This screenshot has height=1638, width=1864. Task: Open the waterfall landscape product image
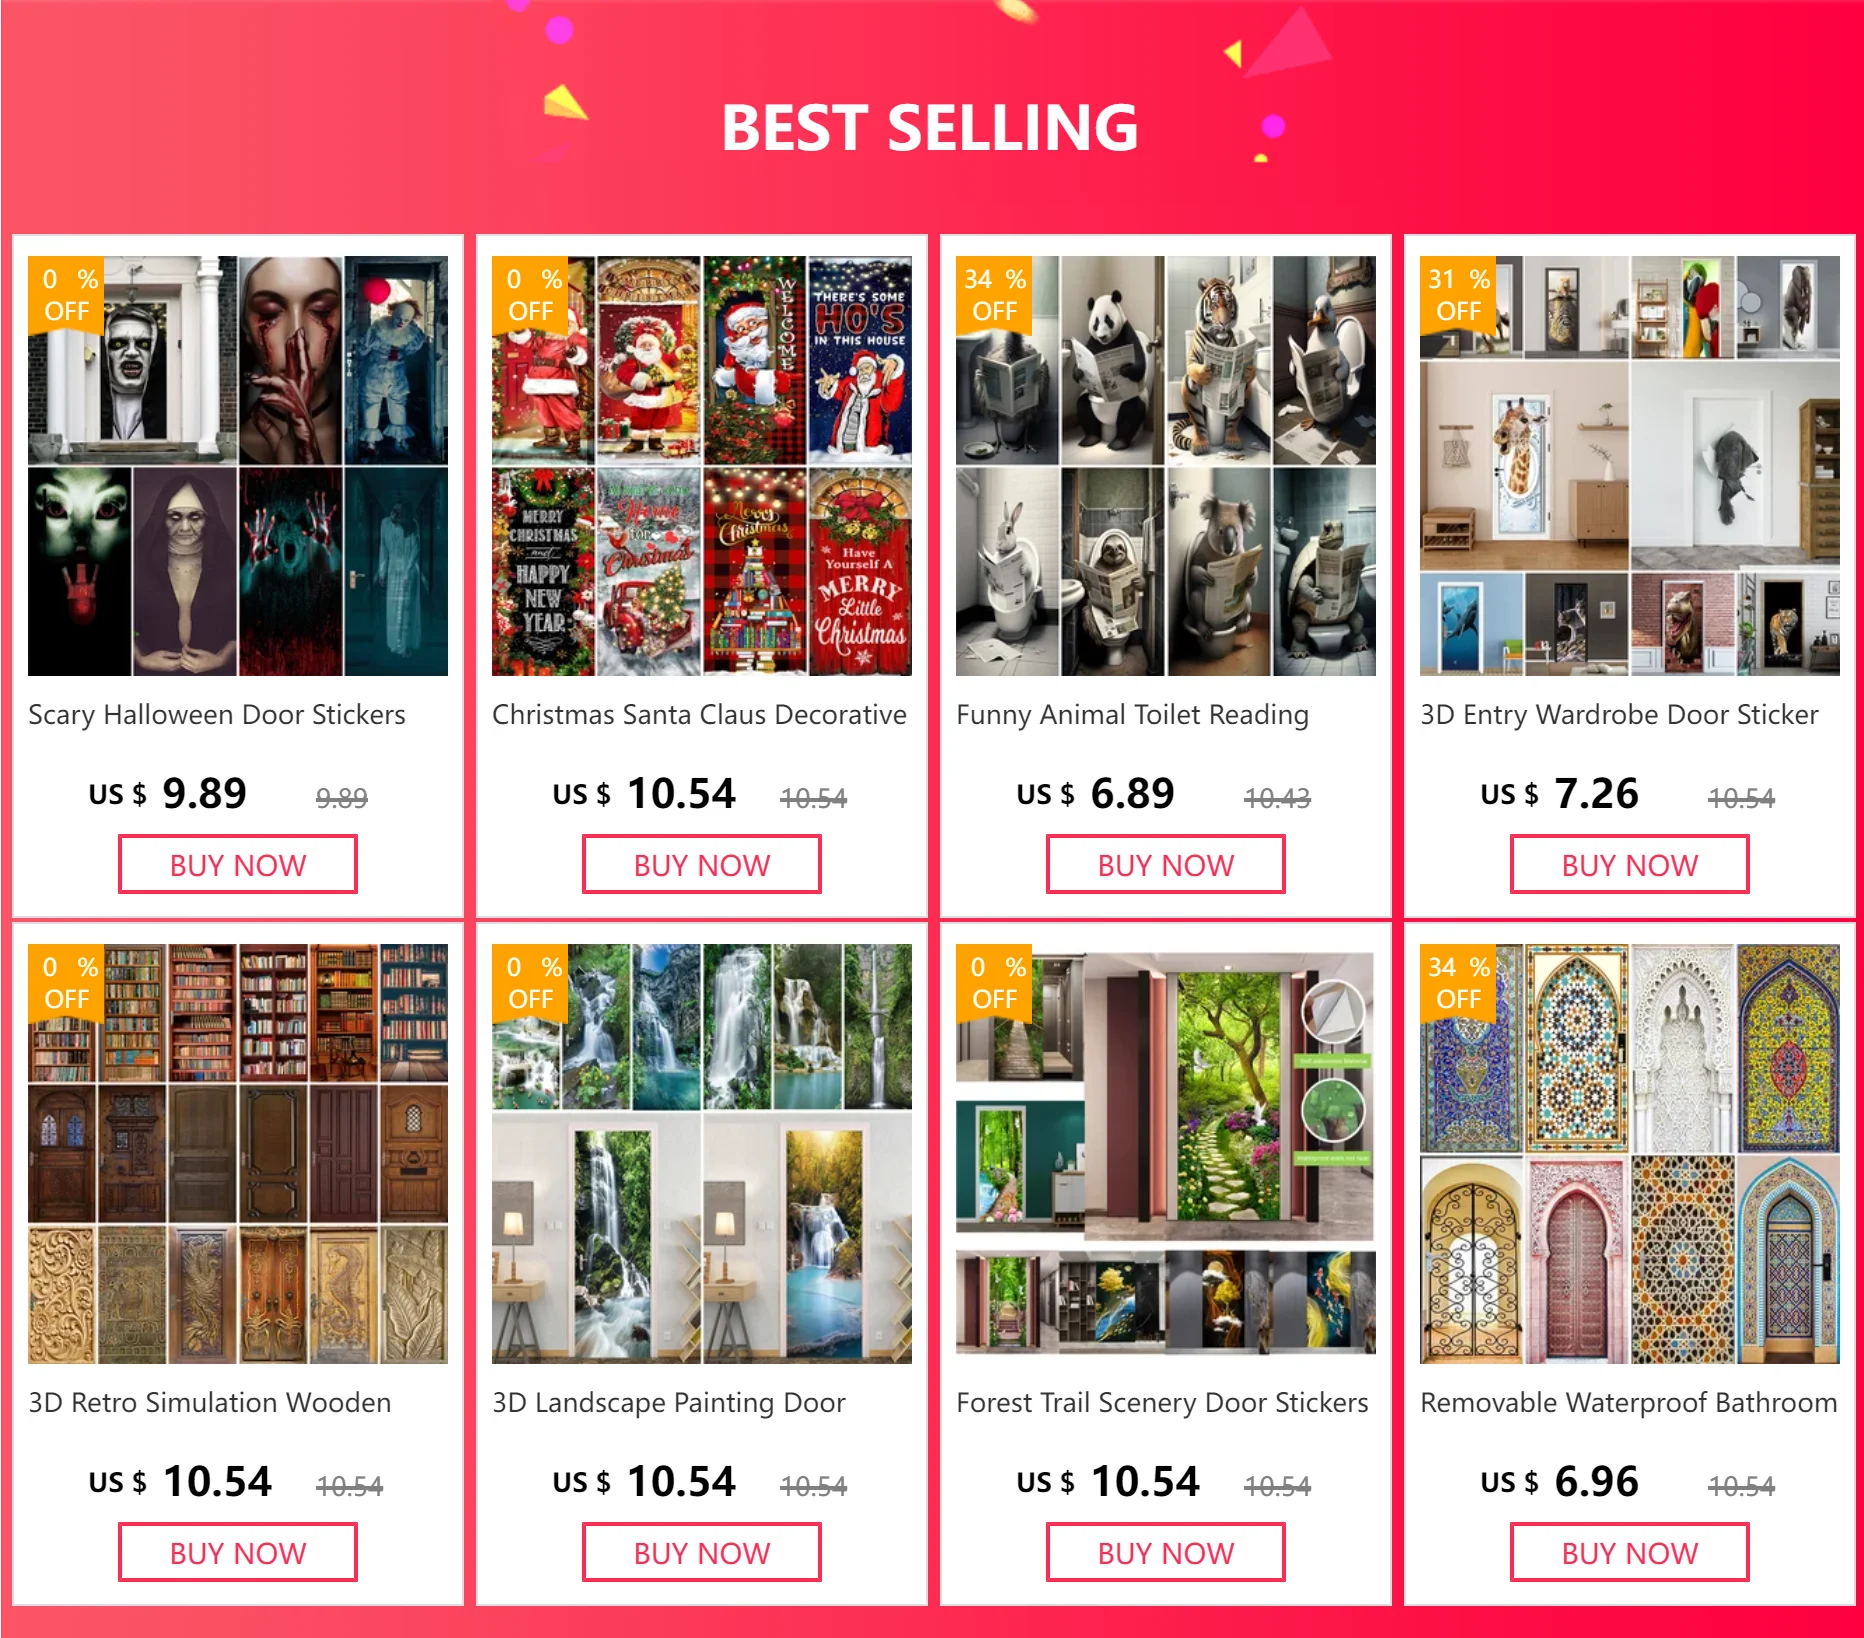(702, 1154)
